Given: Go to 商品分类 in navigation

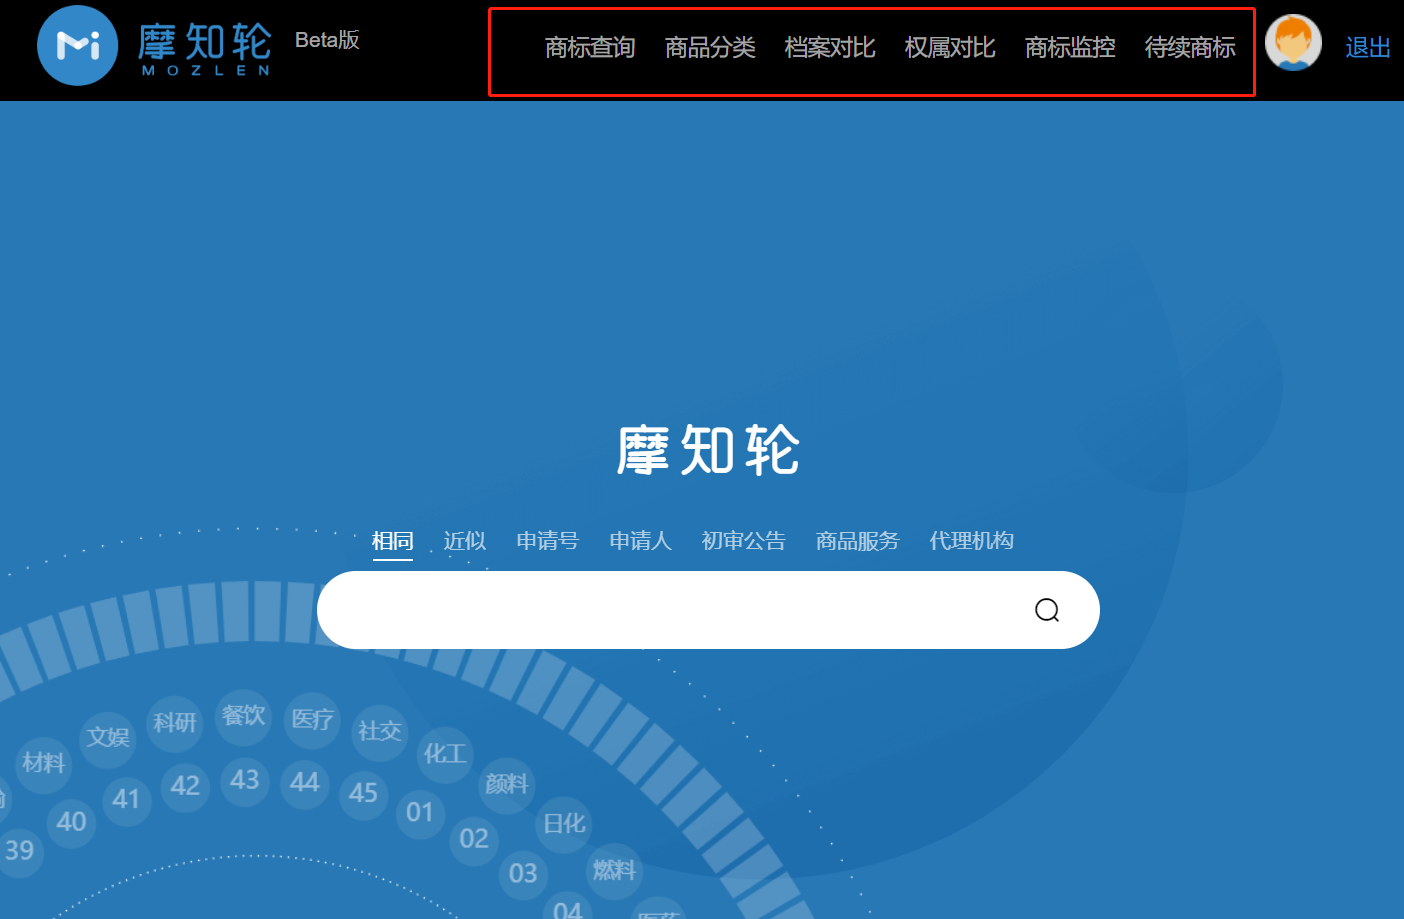Looking at the screenshot, I should [710, 48].
